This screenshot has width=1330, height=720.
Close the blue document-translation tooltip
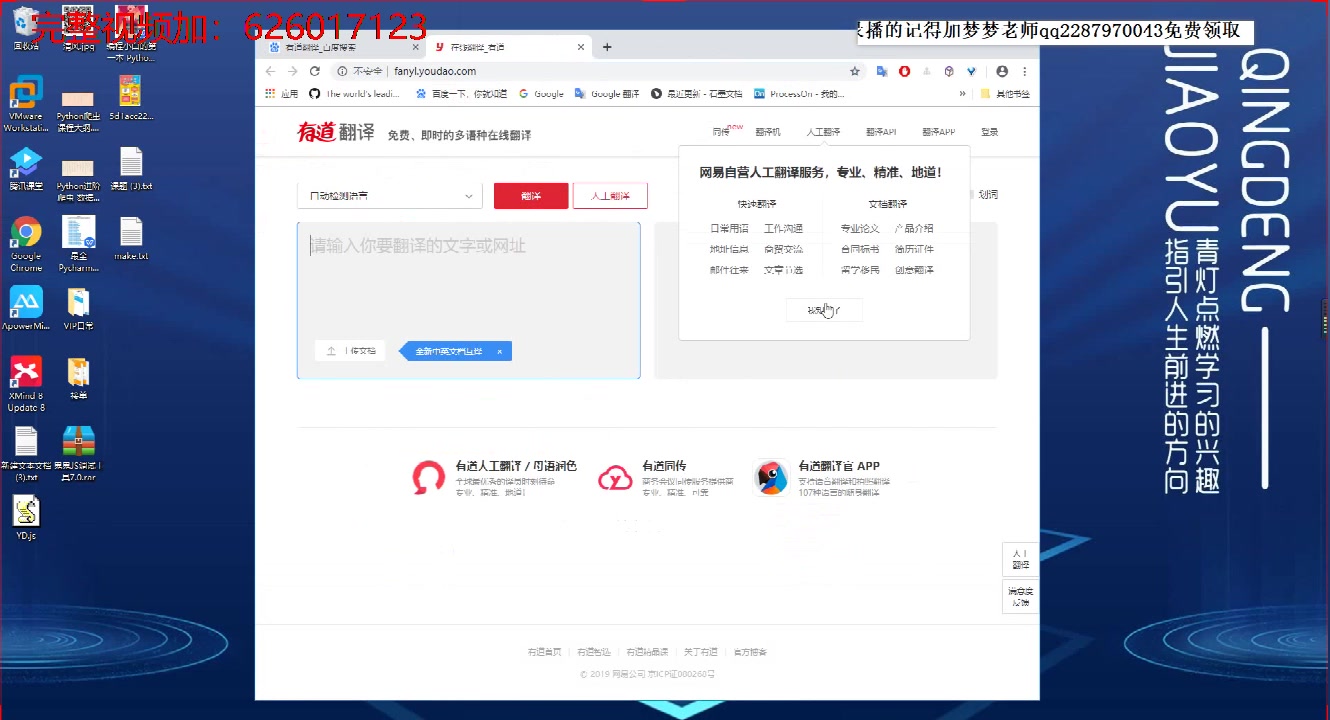500,351
